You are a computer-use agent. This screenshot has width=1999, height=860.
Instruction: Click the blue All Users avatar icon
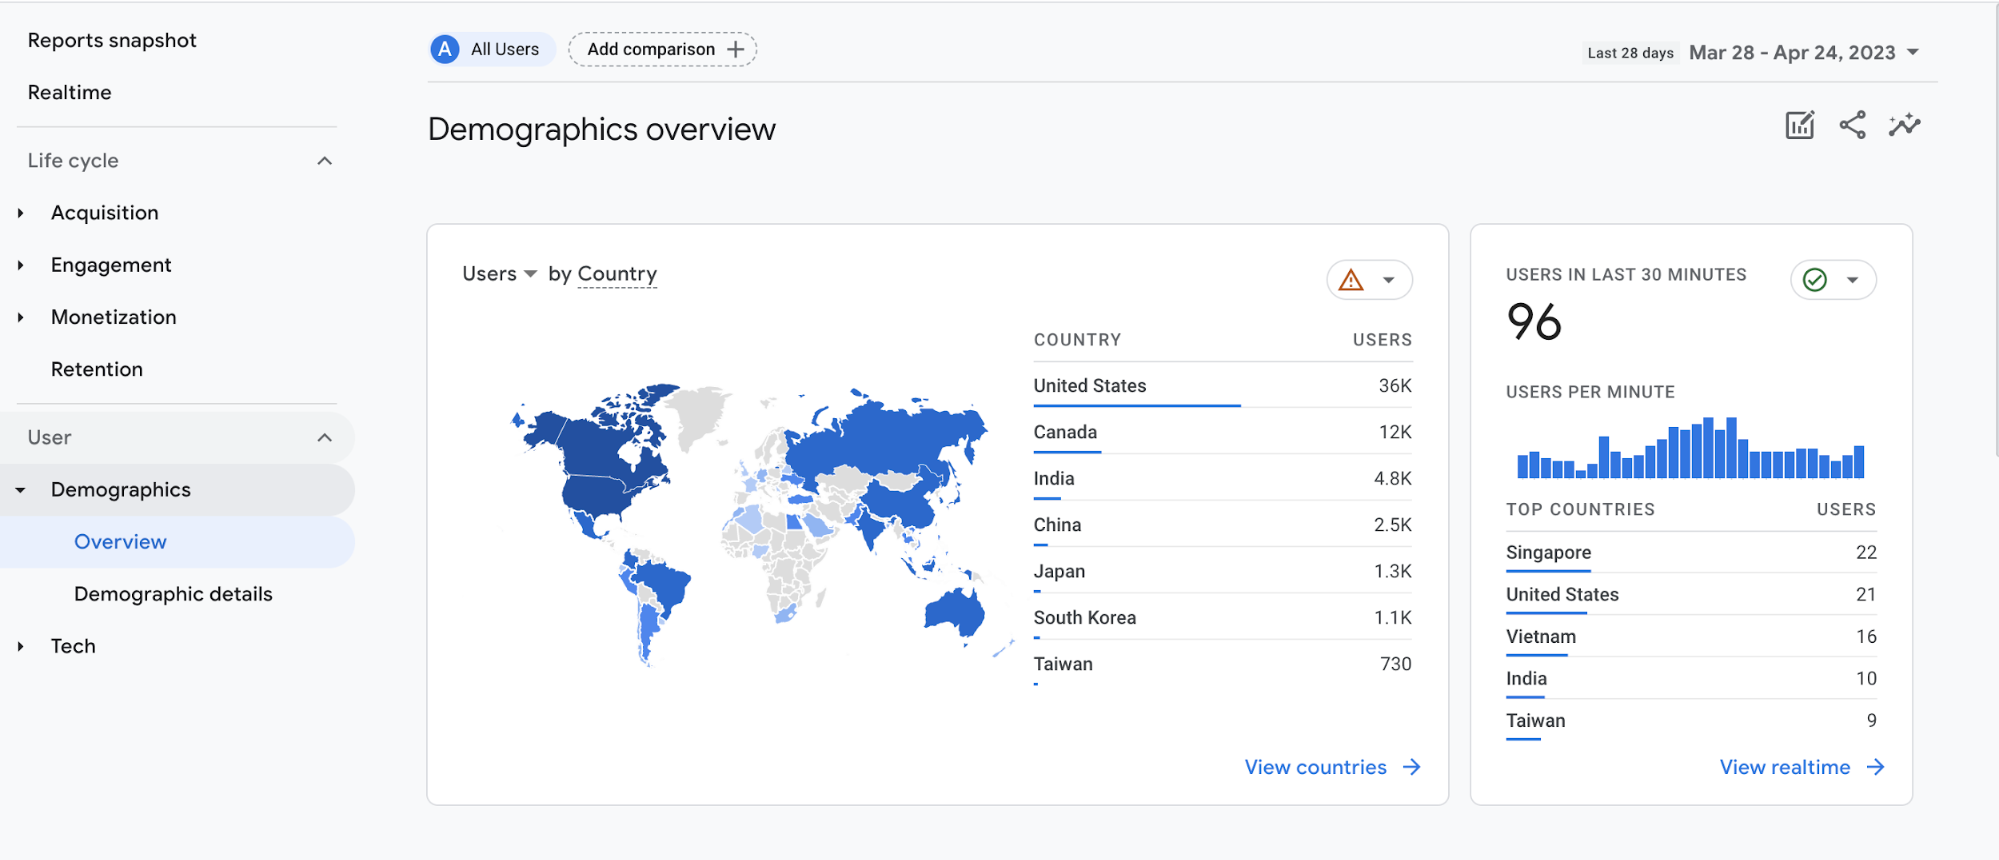point(445,49)
